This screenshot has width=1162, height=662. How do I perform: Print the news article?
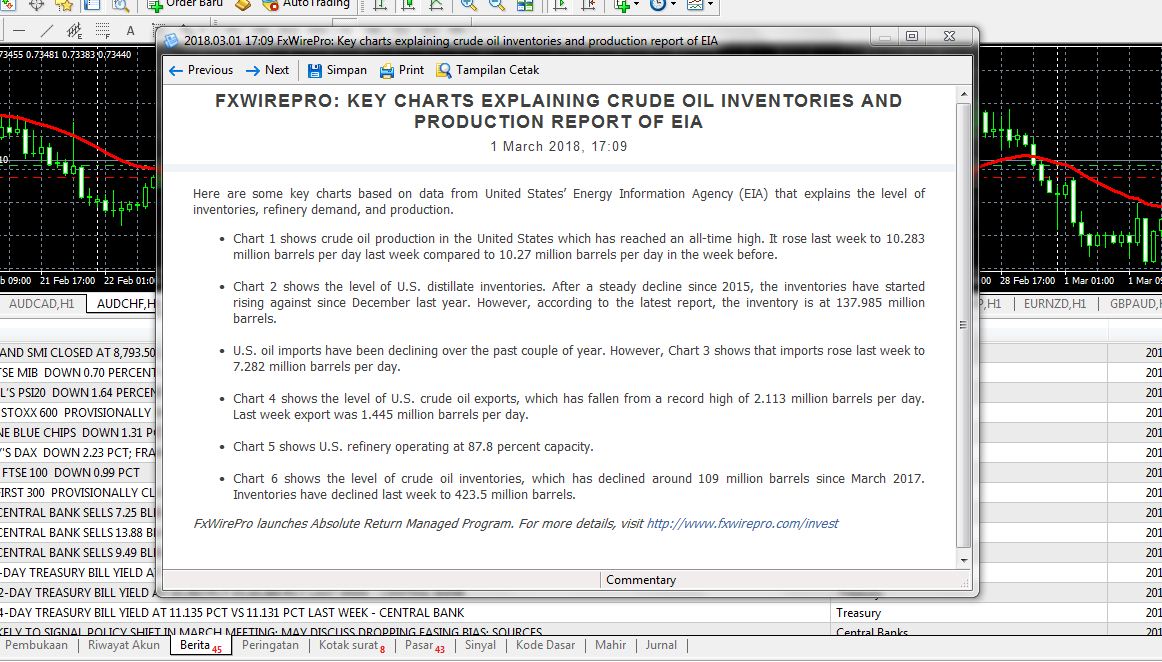pos(402,70)
